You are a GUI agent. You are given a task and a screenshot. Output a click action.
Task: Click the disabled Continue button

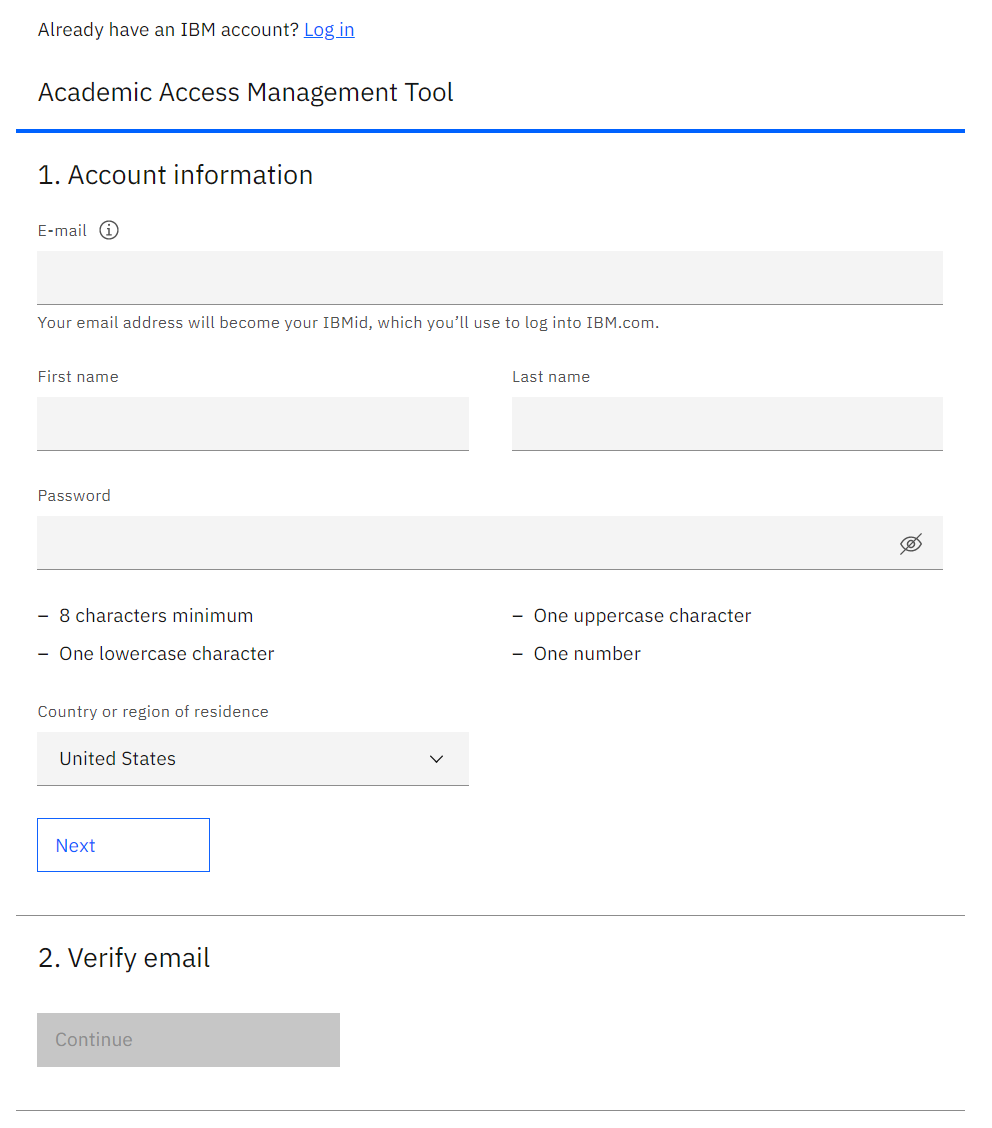(x=188, y=1040)
